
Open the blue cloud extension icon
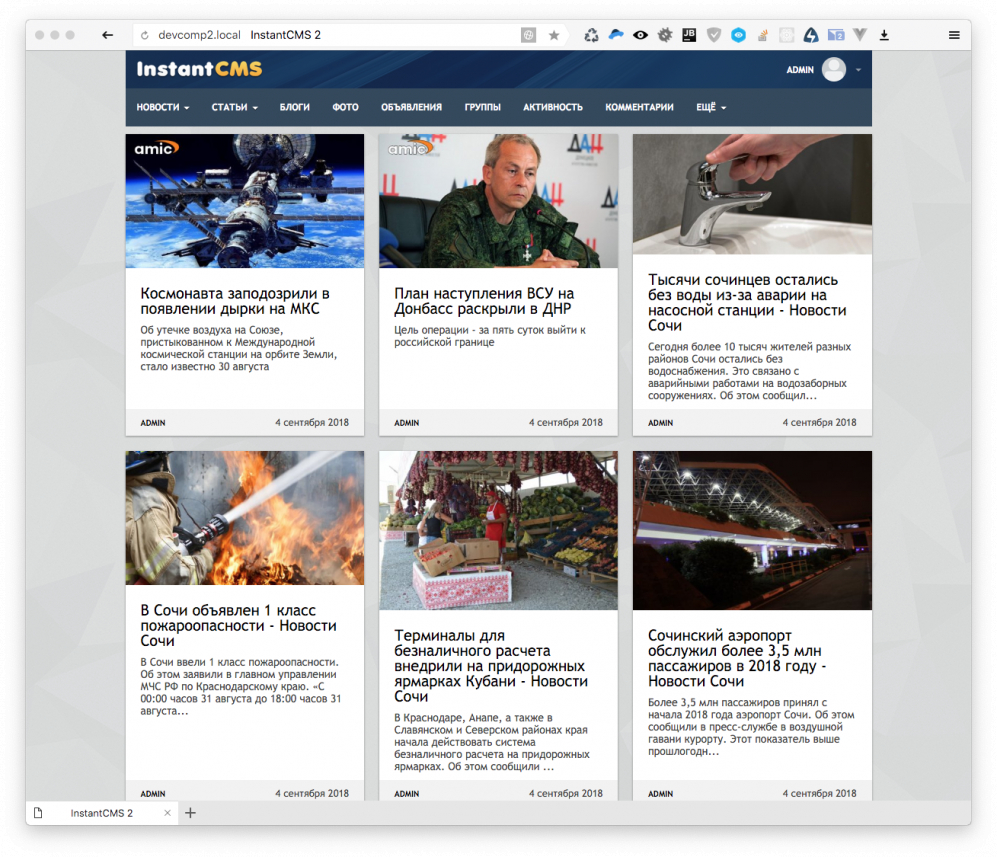pyautogui.click(x=616, y=35)
